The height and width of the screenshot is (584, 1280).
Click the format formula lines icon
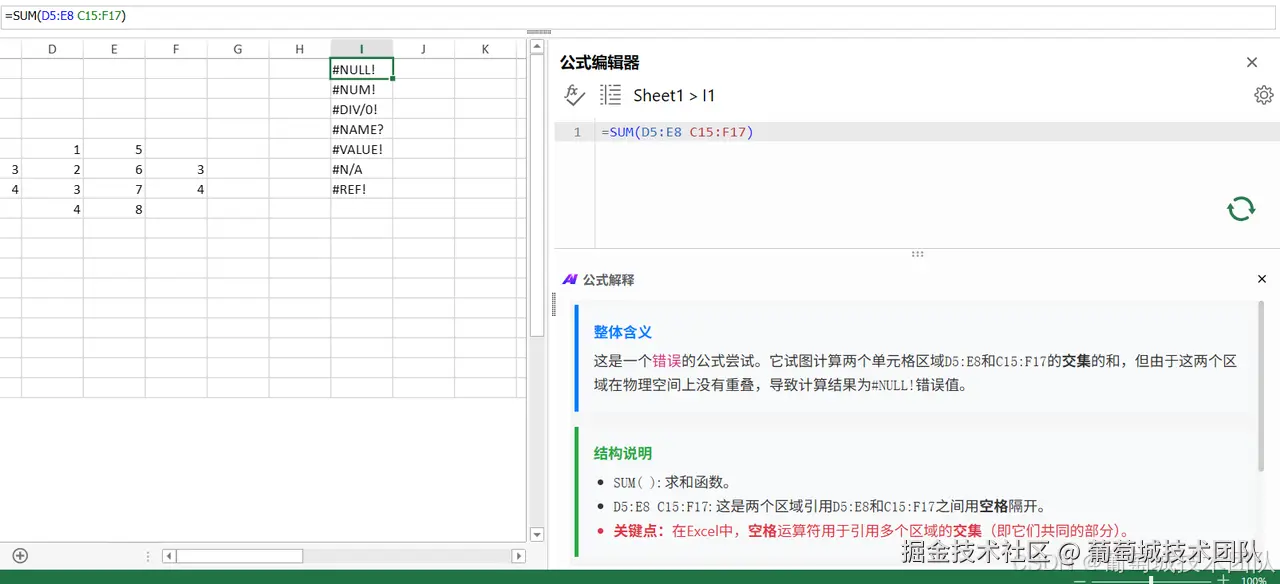610,95
